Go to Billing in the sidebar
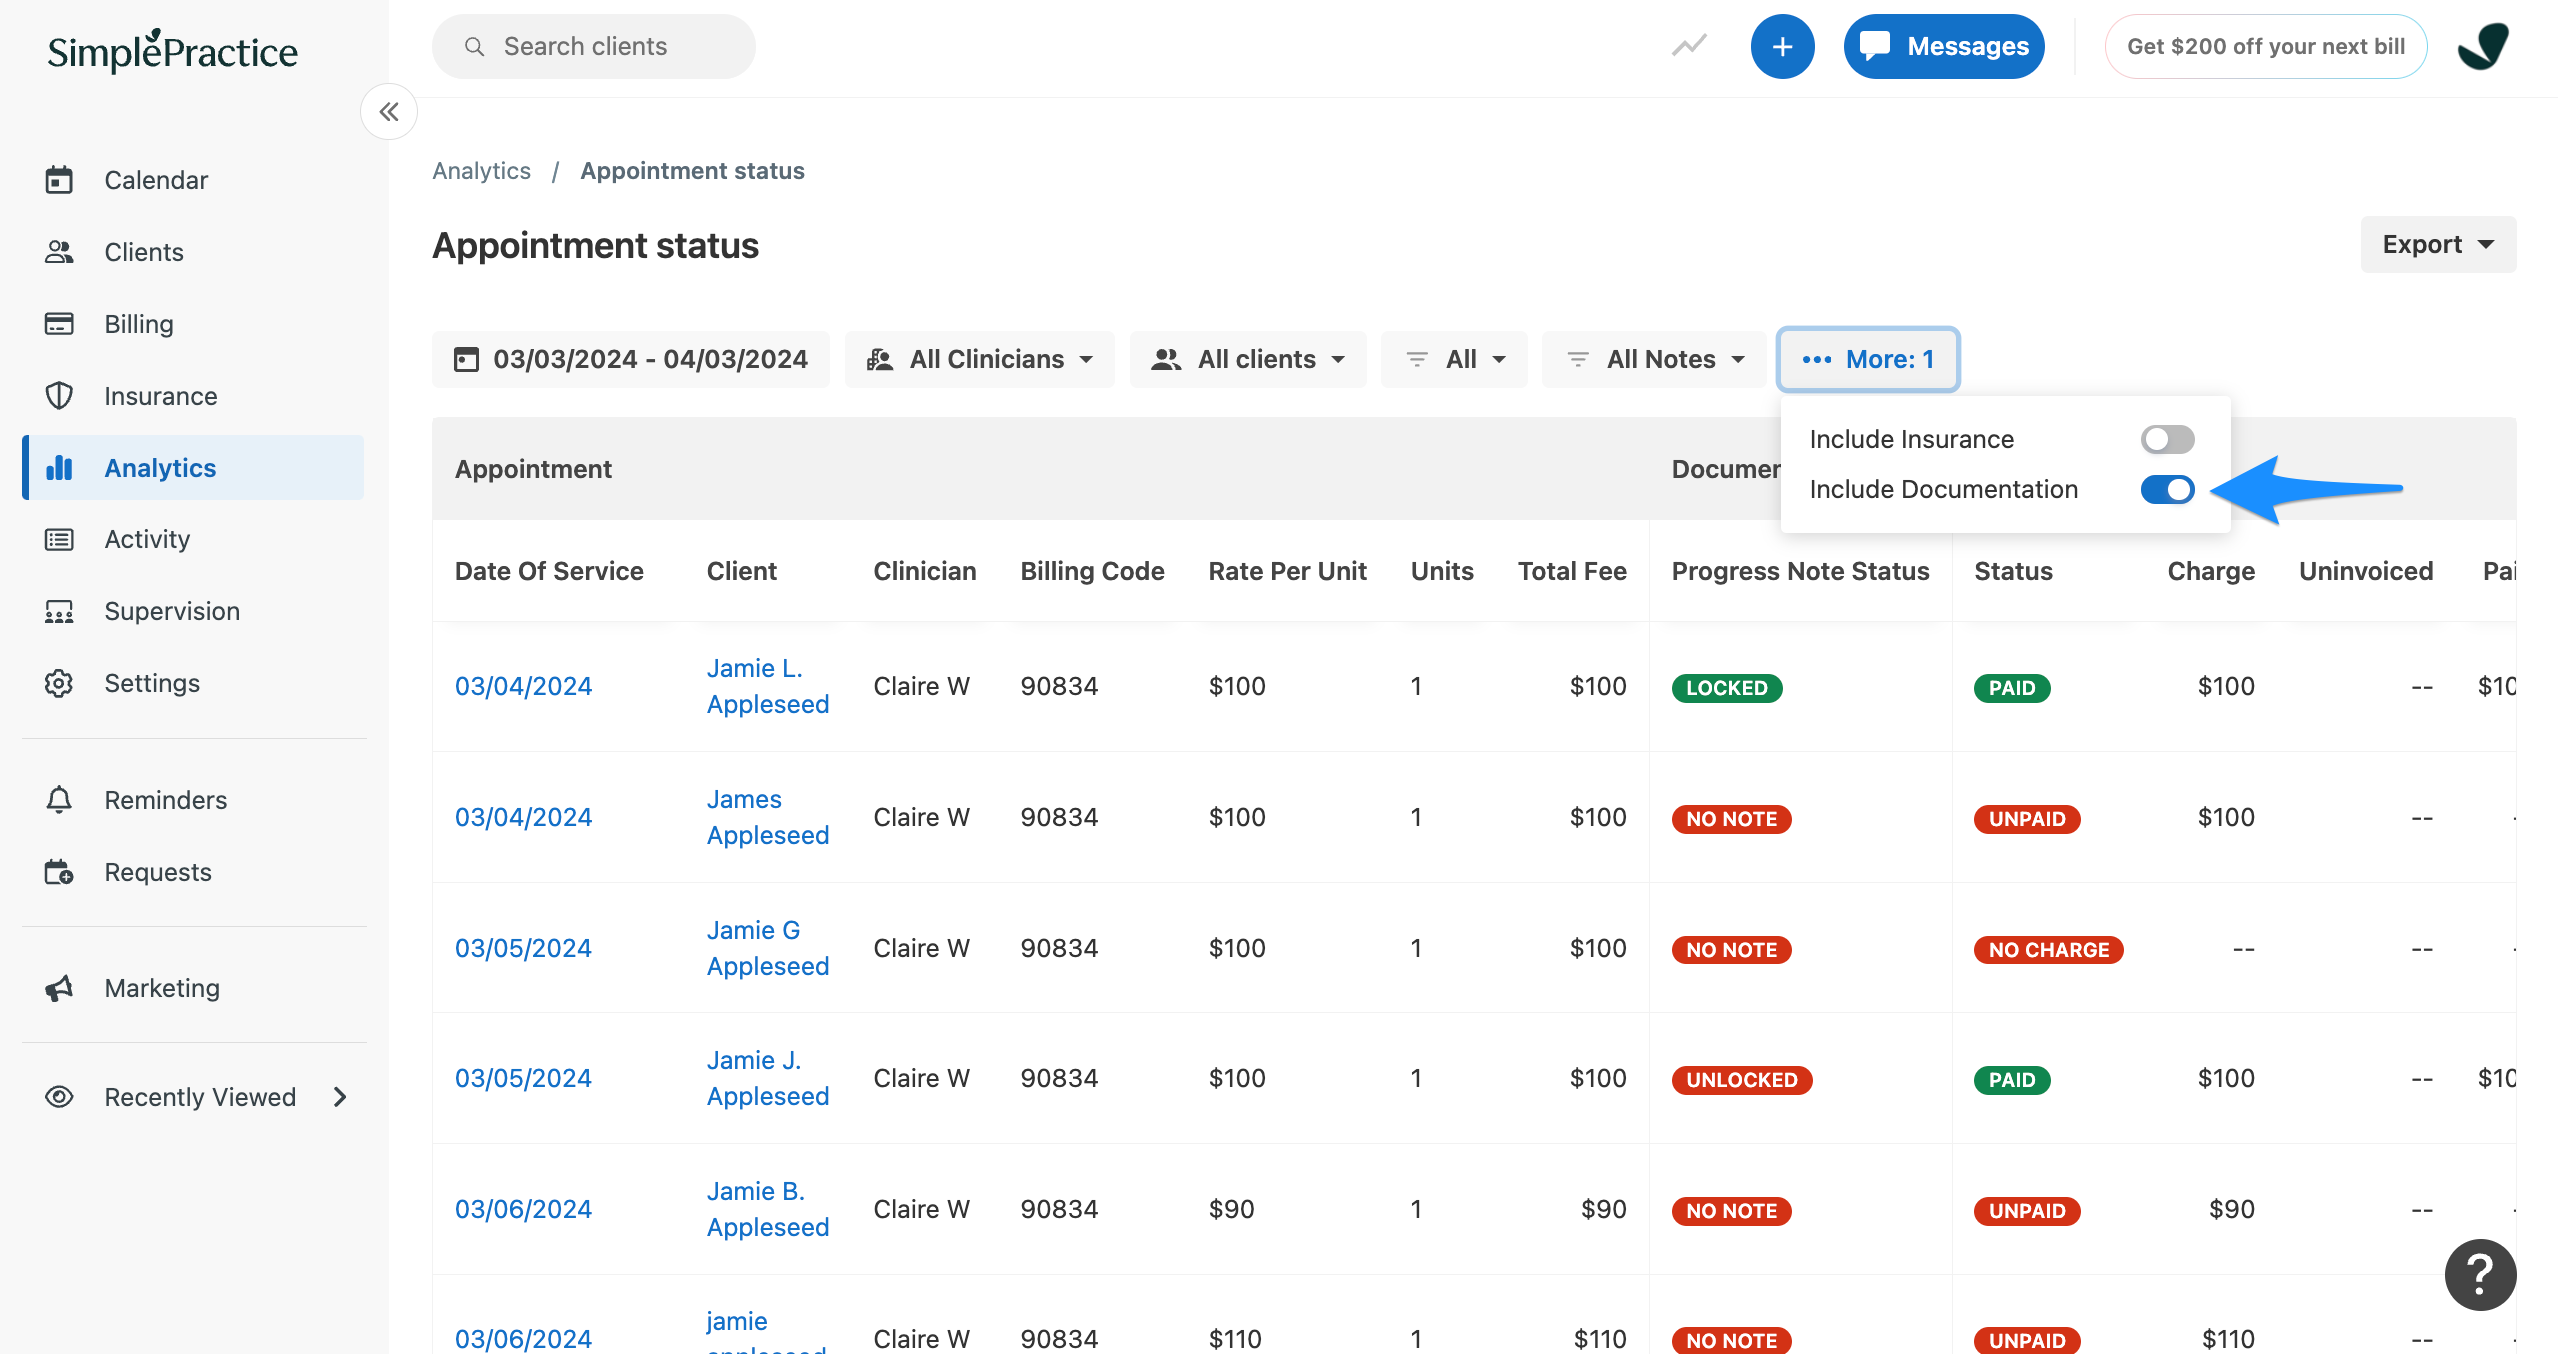 193,324
